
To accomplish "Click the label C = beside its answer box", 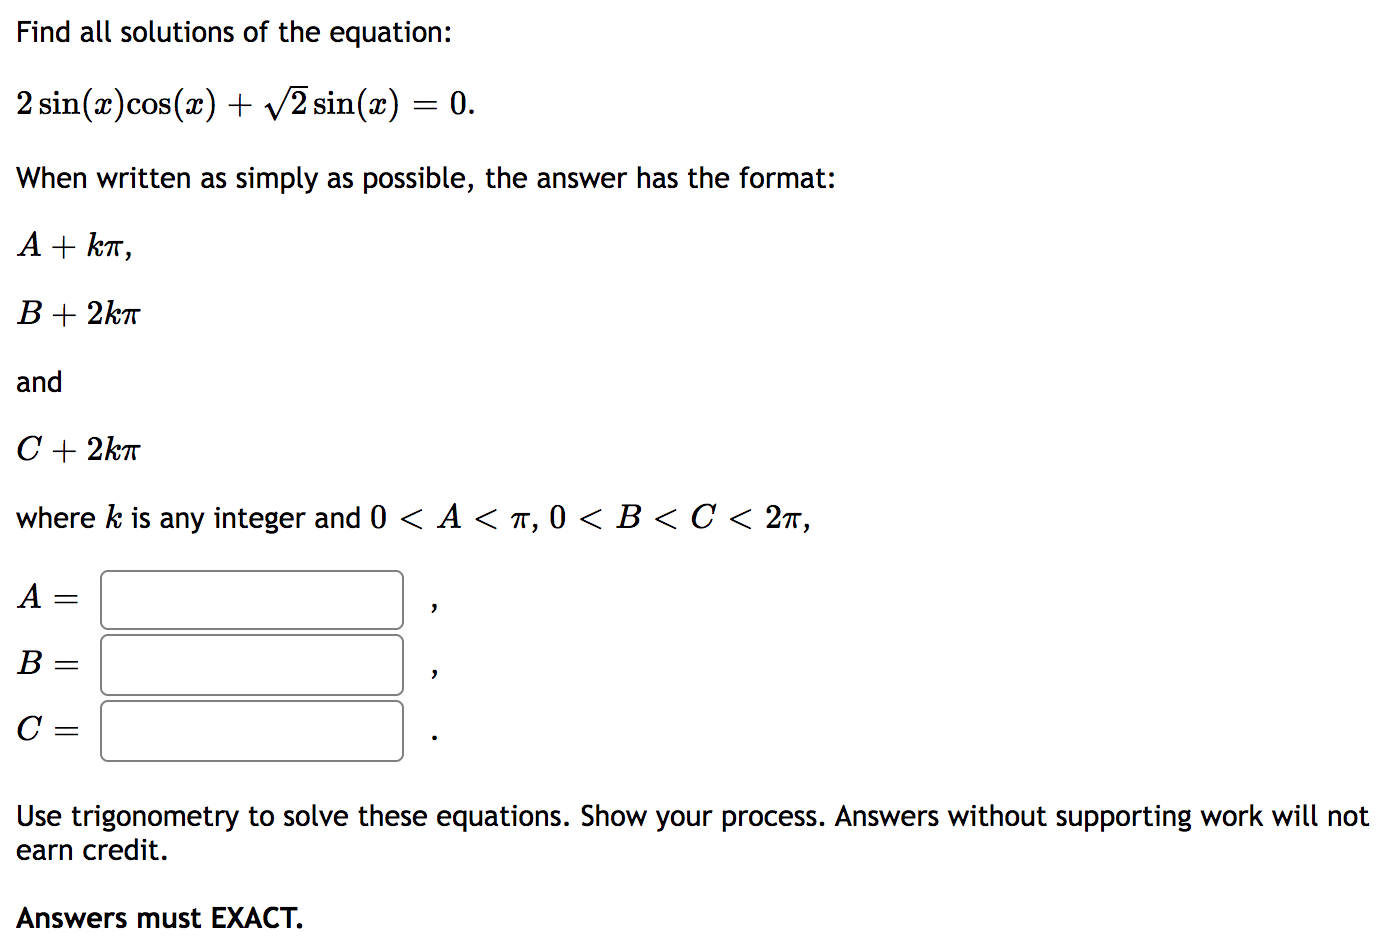I will [x=45, y=730].
